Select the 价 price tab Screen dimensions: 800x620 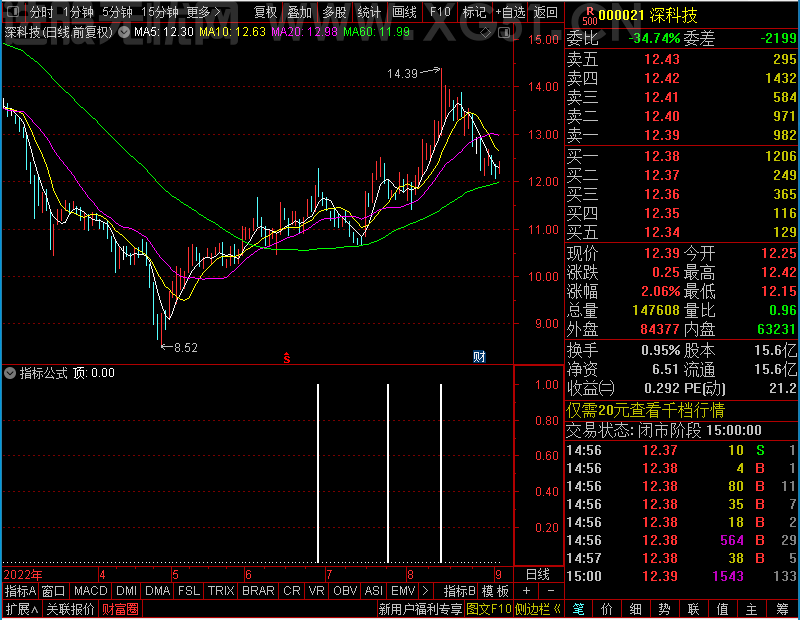607,609
